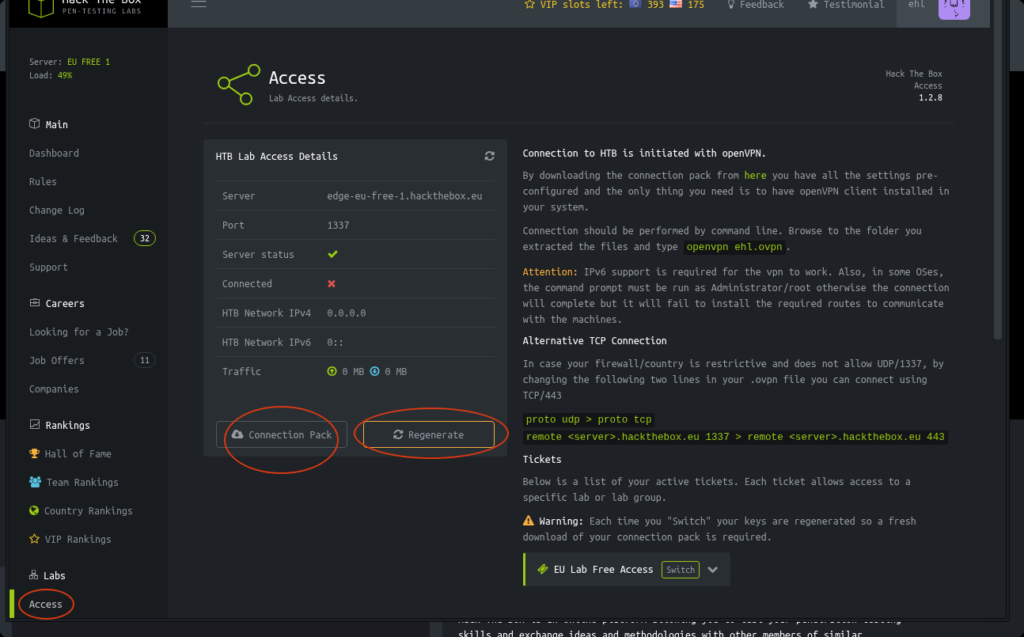
Task: Open Ideas & Feedback in sidebar
Action: click(73, 239)
